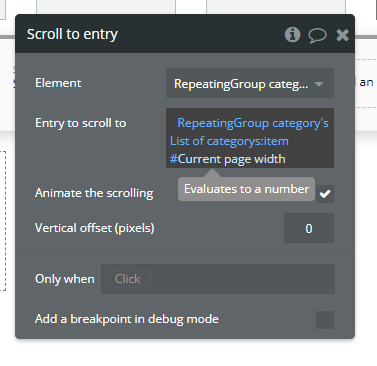Click the Element dropdown arrow
Viewport: 377px width, 366px height.
point(319,84)
